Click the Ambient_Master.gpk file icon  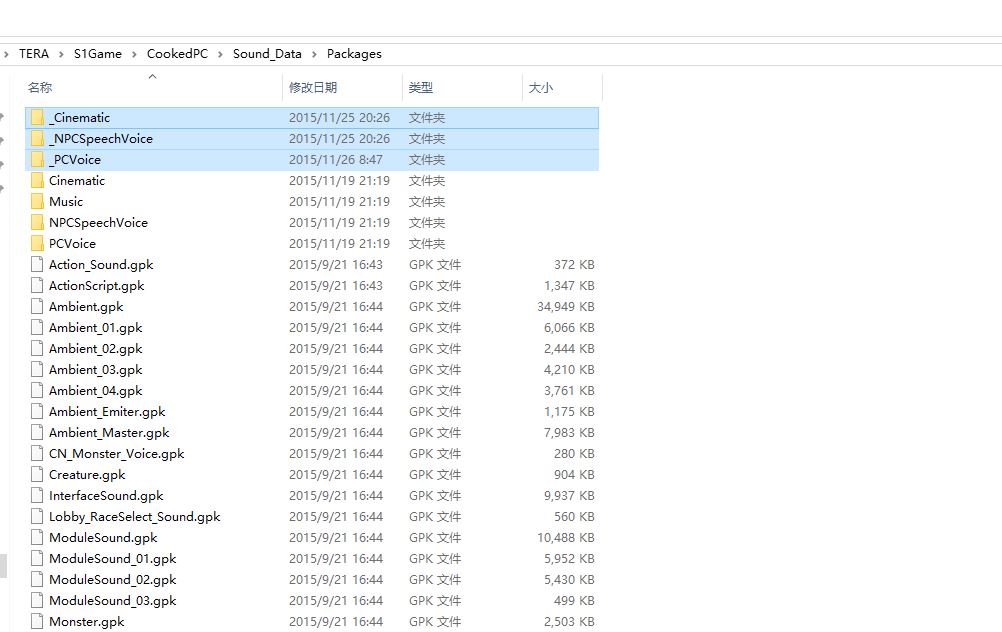(x=37, y=433)
